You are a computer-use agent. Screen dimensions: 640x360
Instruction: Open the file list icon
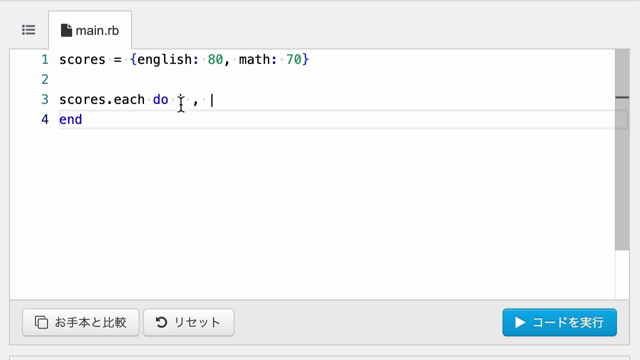[x=29, y=30]
